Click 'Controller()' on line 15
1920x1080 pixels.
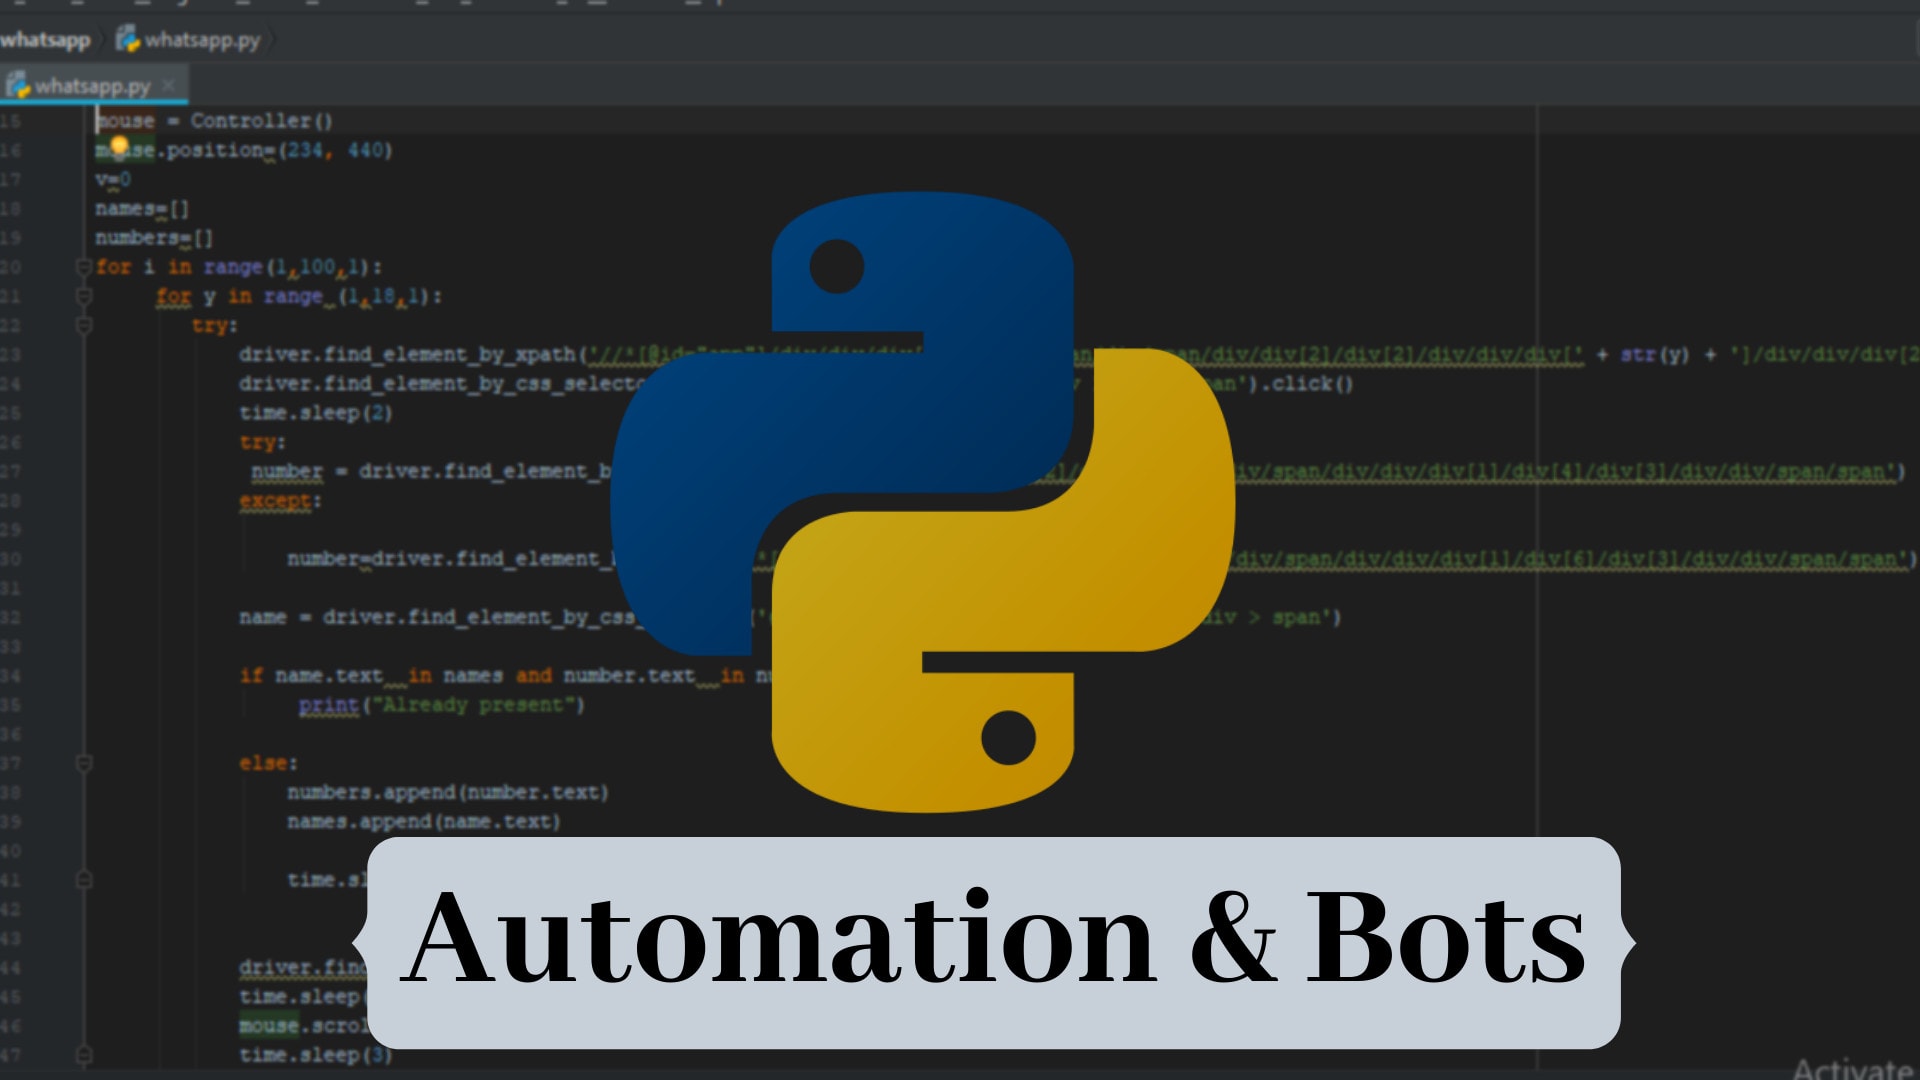point(261,121)
